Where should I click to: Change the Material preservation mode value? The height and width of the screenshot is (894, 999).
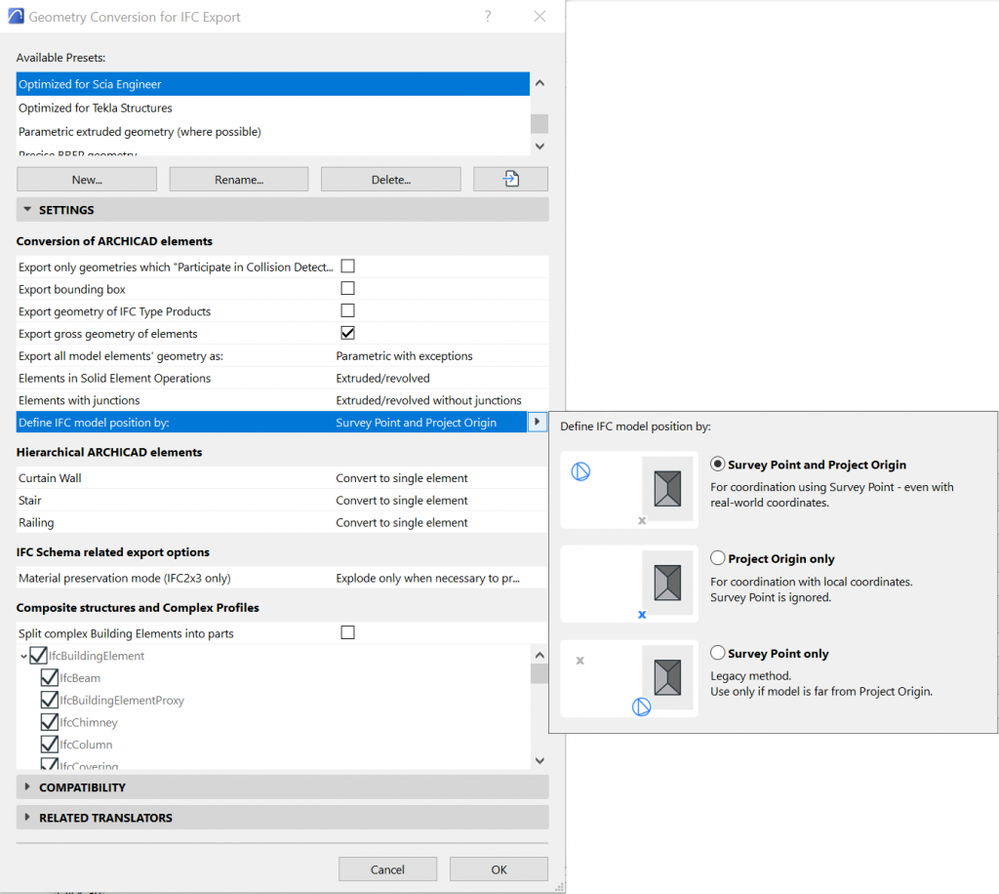click(x=428, y=579)
